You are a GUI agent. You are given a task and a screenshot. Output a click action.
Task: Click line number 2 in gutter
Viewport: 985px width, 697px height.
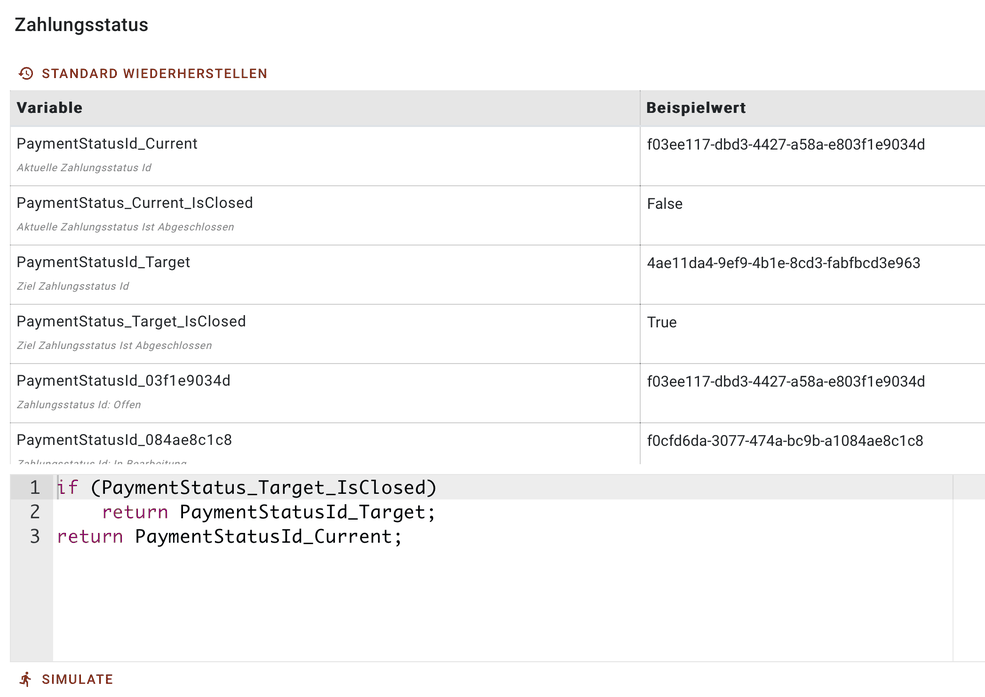tap(35, 512)
